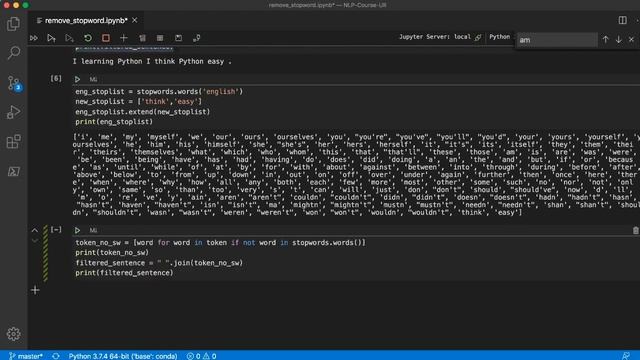
Task: Open the variable explorer table icon
Action: (x=160, y=38)
